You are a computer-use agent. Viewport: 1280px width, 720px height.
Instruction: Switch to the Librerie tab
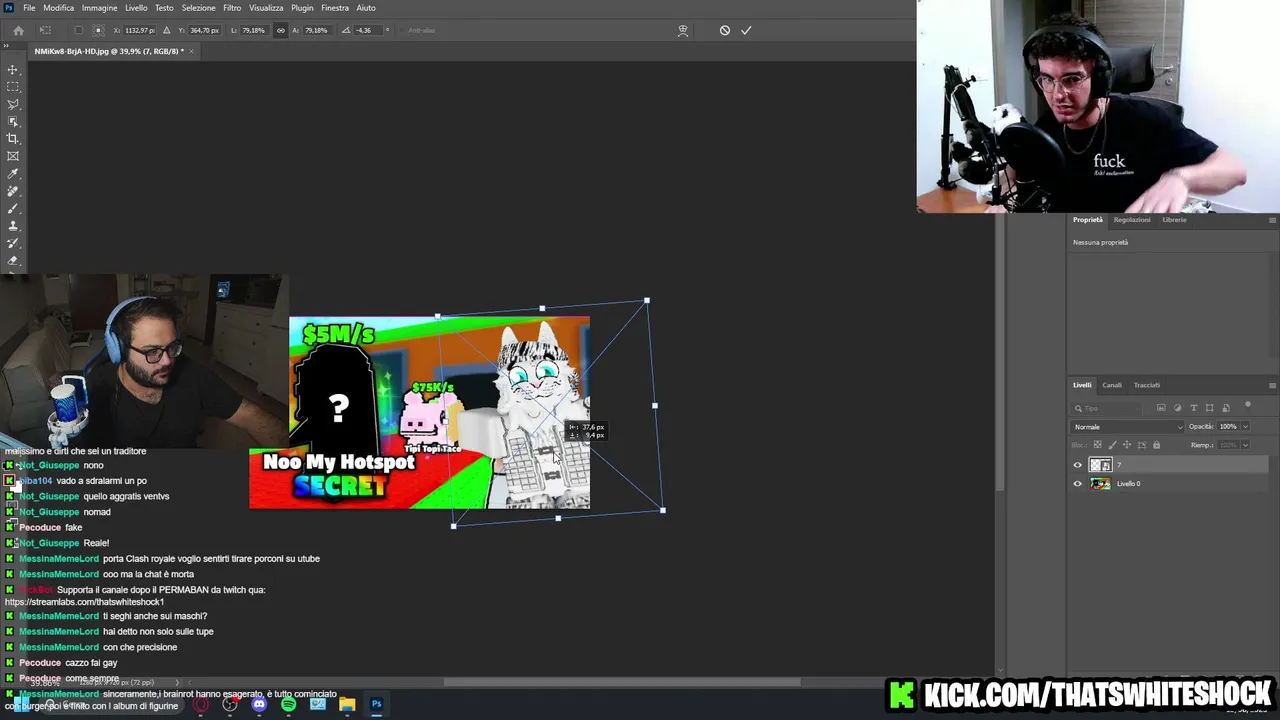pos(1174,220)
